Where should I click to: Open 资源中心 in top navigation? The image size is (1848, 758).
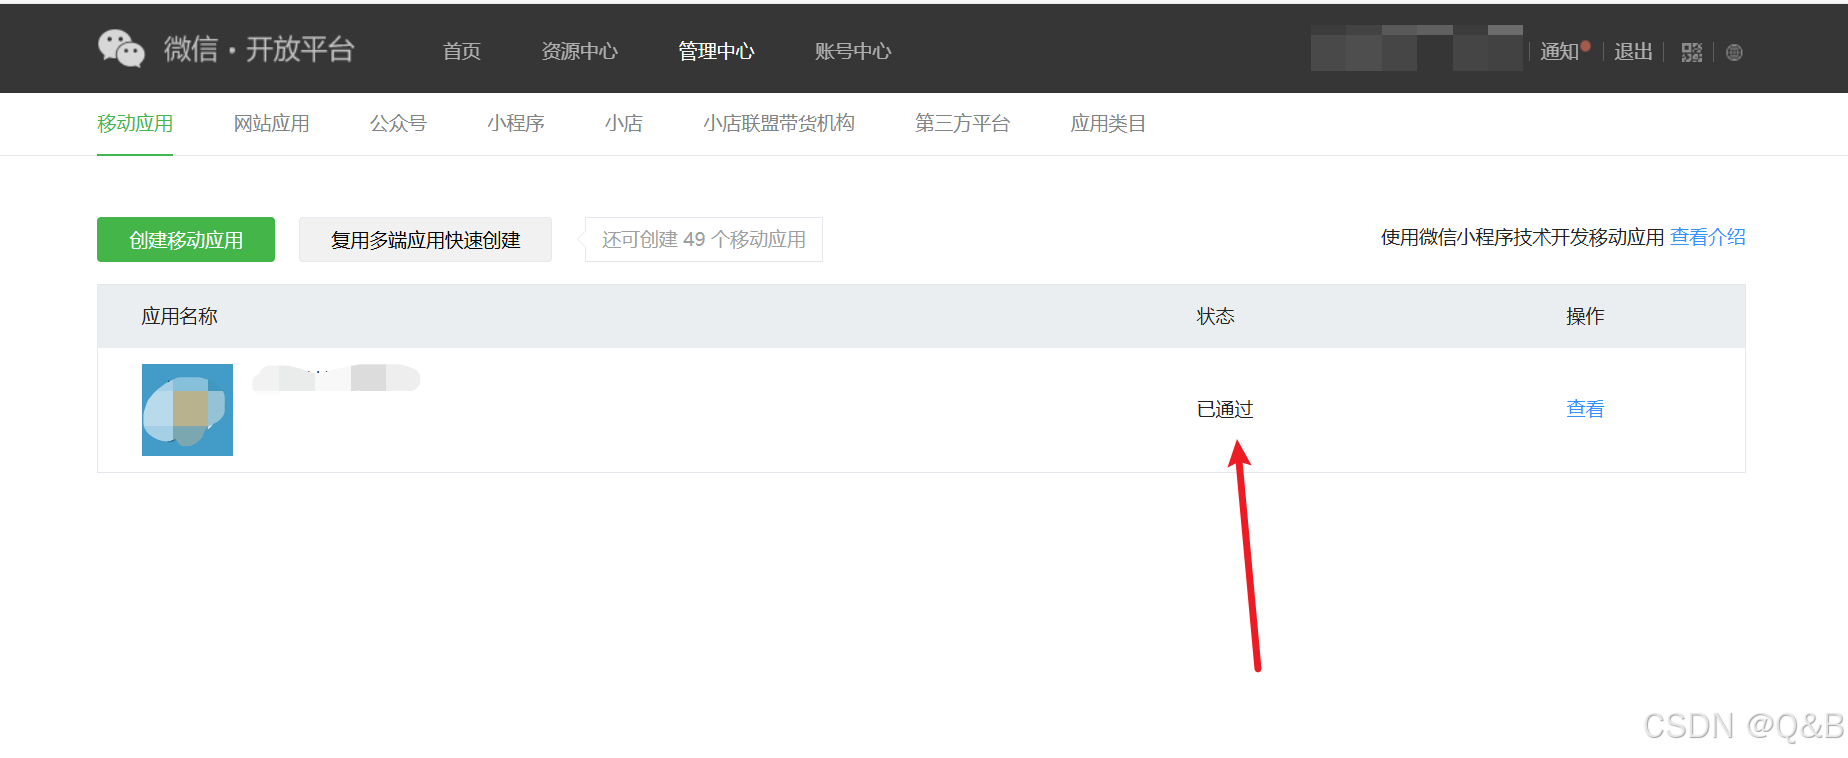579,51
